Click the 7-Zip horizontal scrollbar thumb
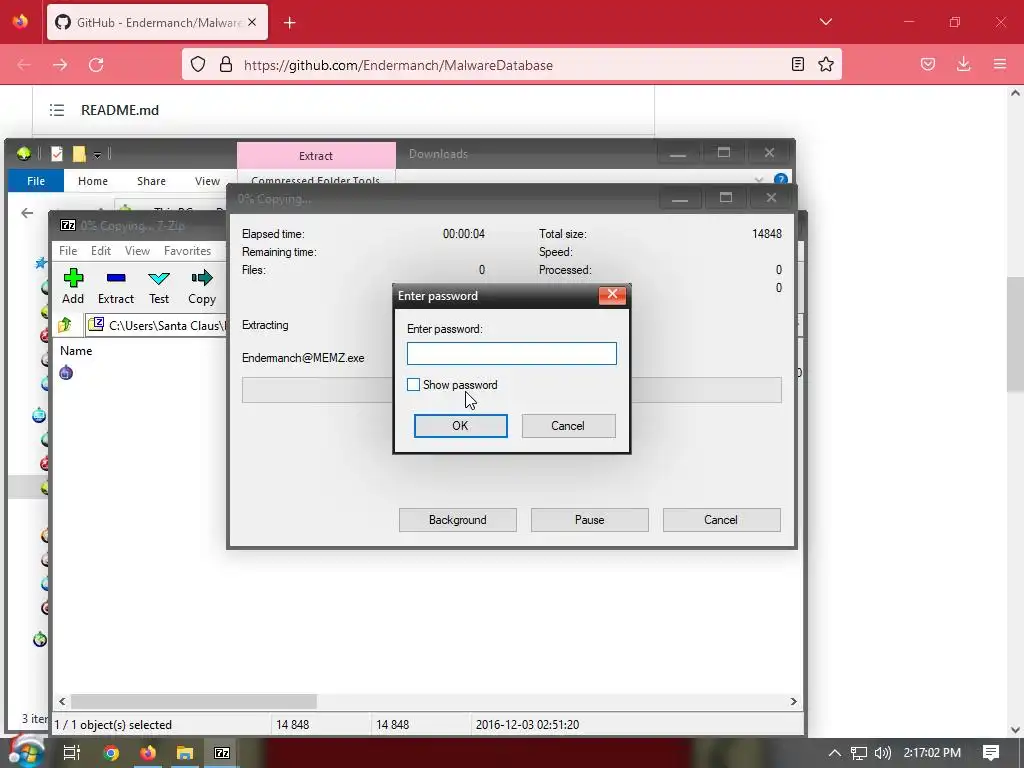The image size is (1024, 768). (194, 701)
